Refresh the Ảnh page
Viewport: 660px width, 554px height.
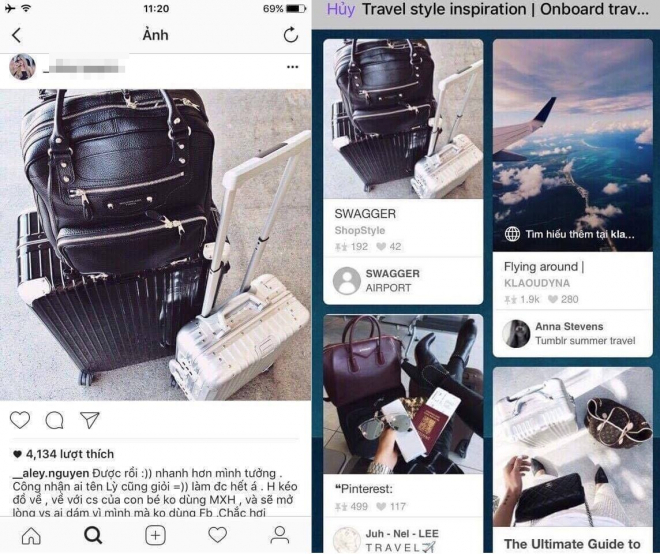point(291,35)
